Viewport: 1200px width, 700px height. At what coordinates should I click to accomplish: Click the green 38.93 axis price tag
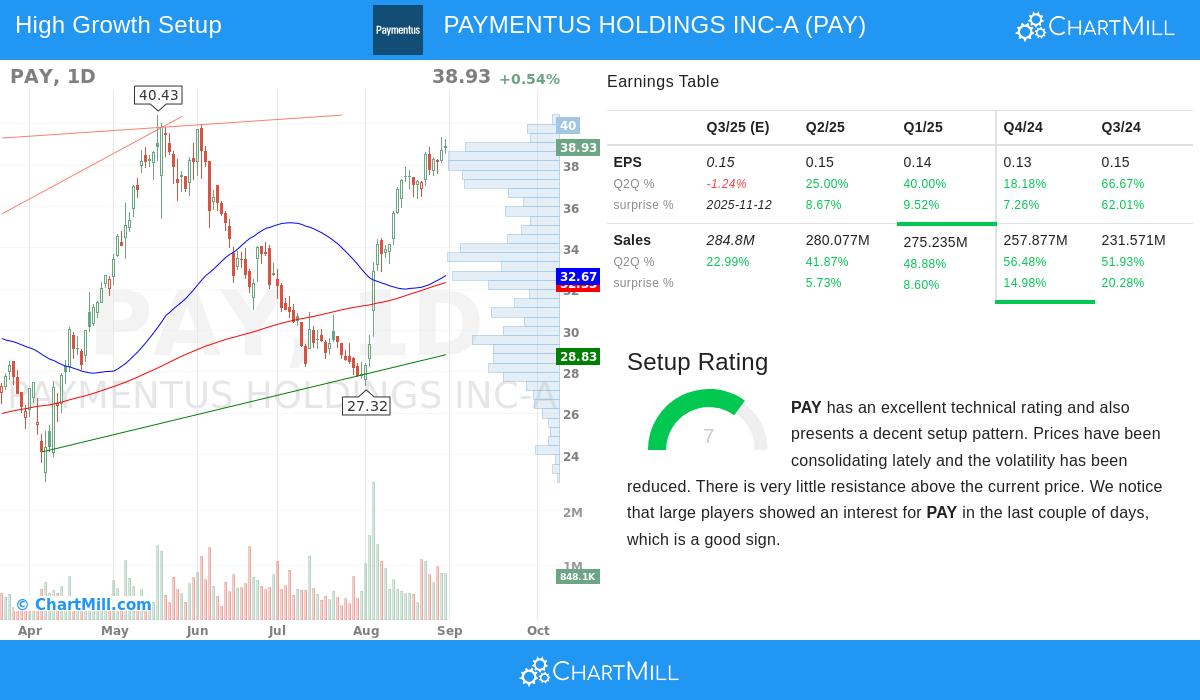578,147
